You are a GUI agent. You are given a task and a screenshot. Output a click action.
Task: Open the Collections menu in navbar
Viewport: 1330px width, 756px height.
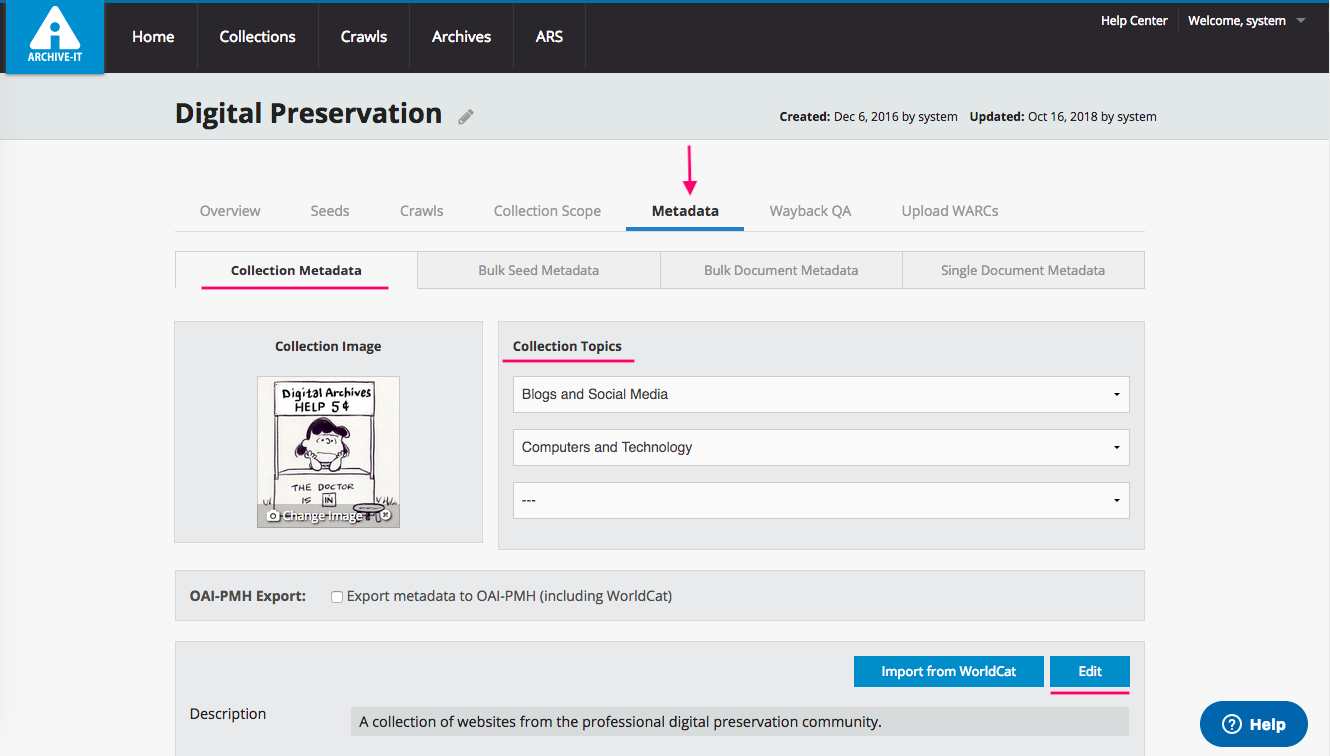coord(257,37)
